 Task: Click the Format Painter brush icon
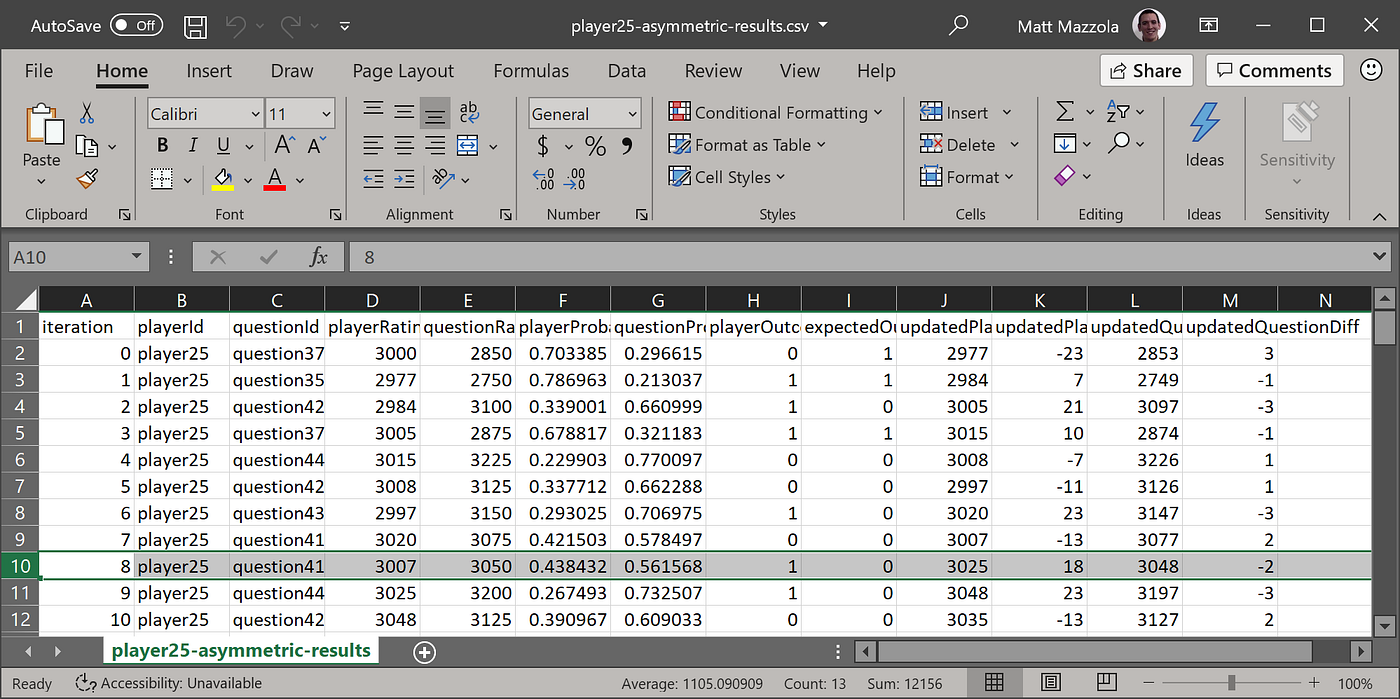click(87, 179)
